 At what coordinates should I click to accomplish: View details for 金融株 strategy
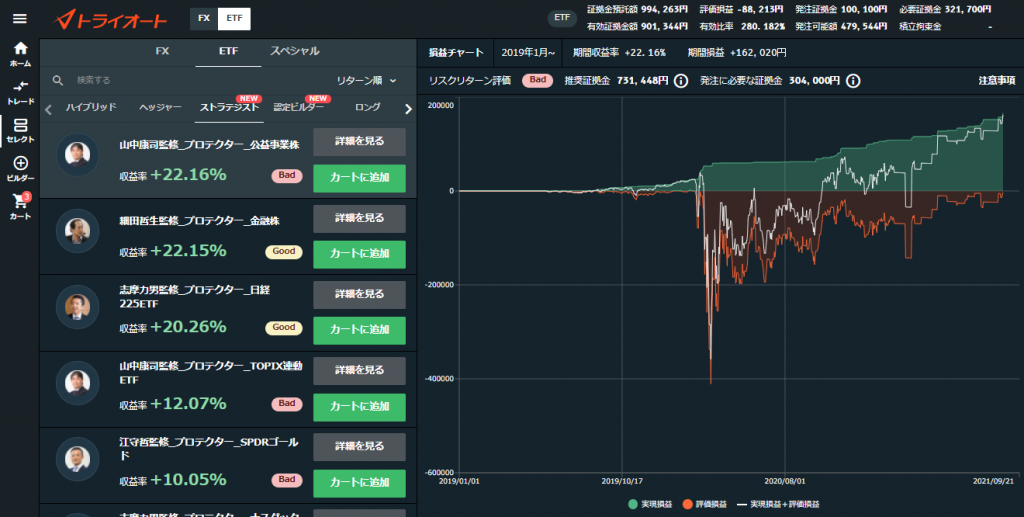pos(359,218)
